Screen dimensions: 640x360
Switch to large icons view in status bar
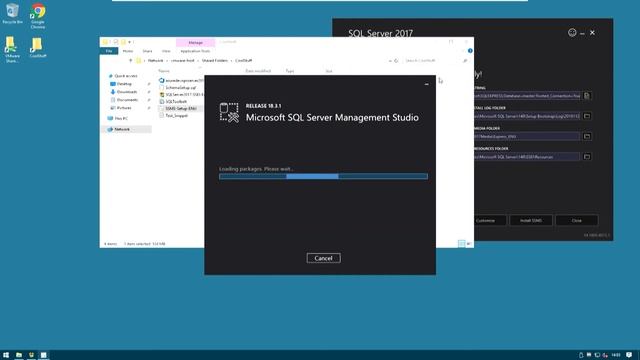(x=469, y=244)
